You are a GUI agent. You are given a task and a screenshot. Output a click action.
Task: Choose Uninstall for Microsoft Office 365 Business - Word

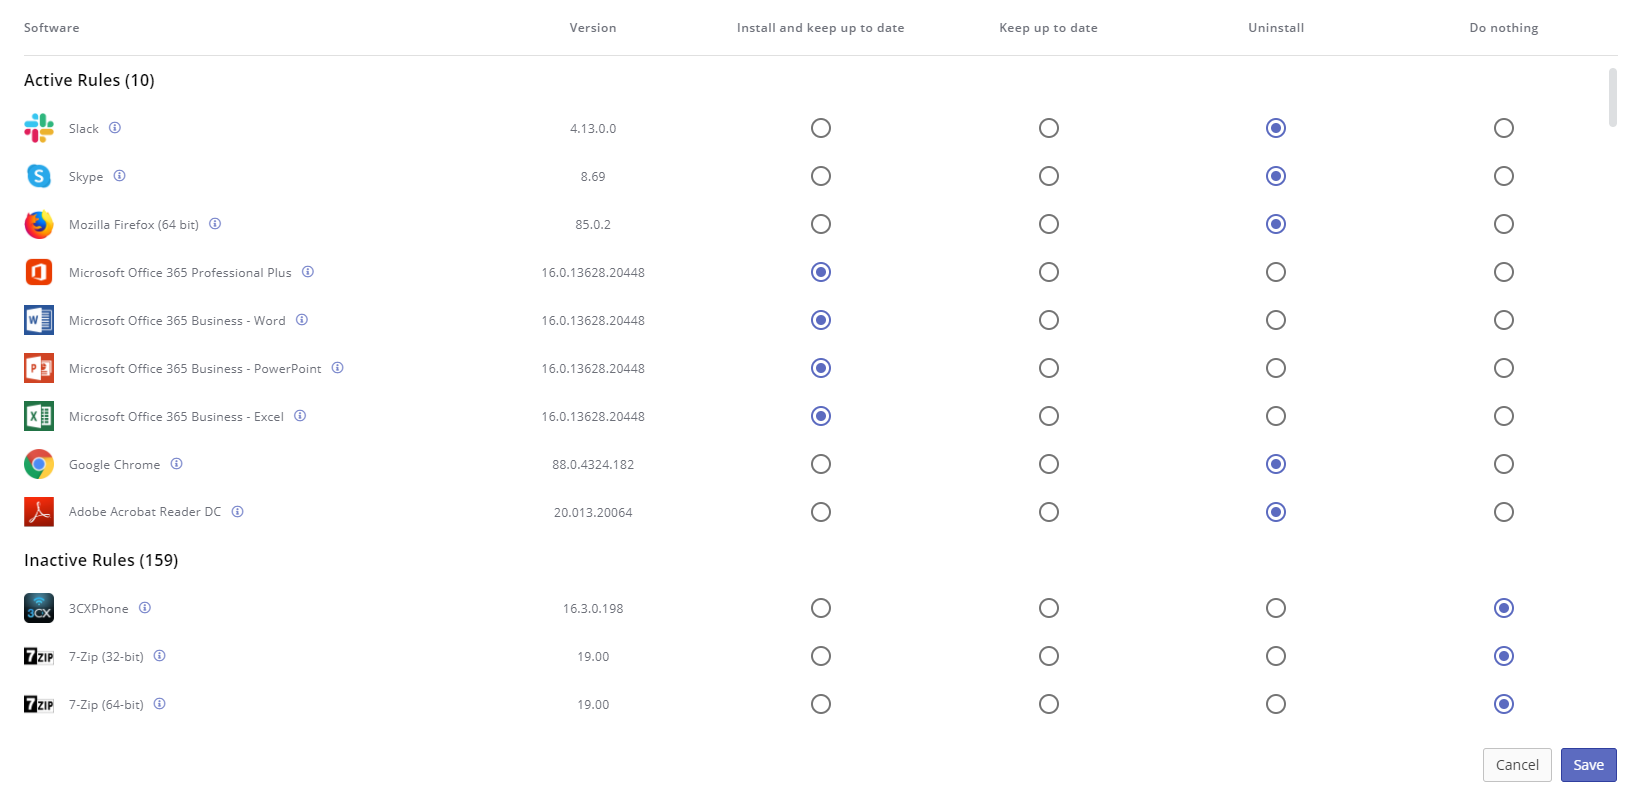[x=1275, y=320]
